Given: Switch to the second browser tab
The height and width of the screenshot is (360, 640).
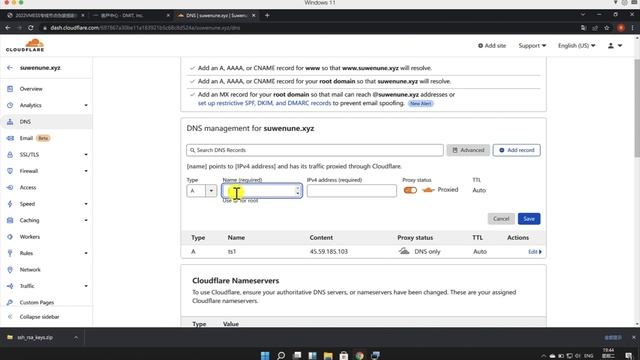Looking at the screenshot, I should click(x=131, y=15).
